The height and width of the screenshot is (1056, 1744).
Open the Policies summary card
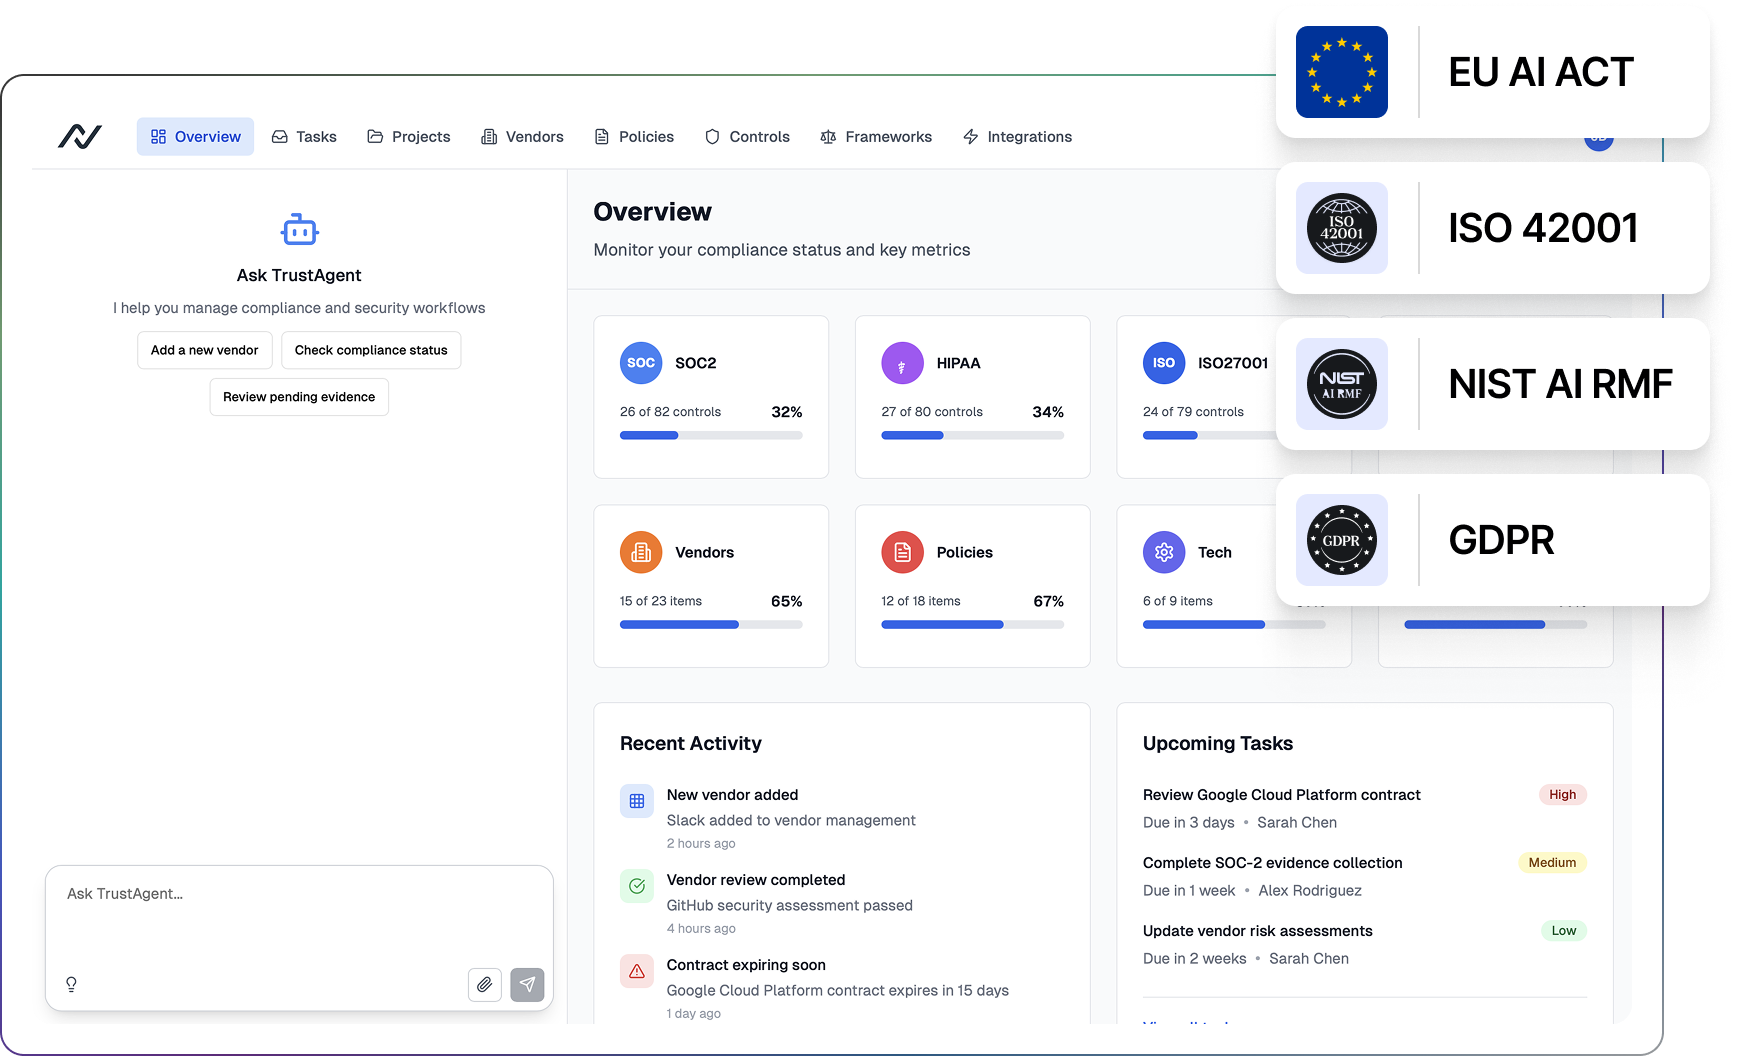tap(972, 586)
